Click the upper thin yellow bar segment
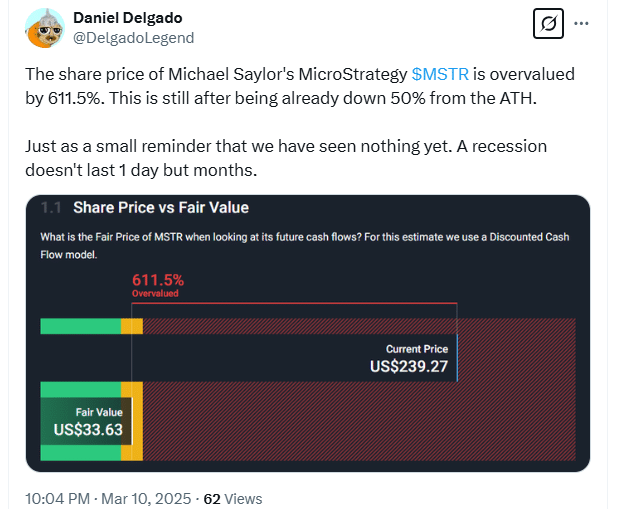Screen dimensions: 634x509 click(132, 326)
